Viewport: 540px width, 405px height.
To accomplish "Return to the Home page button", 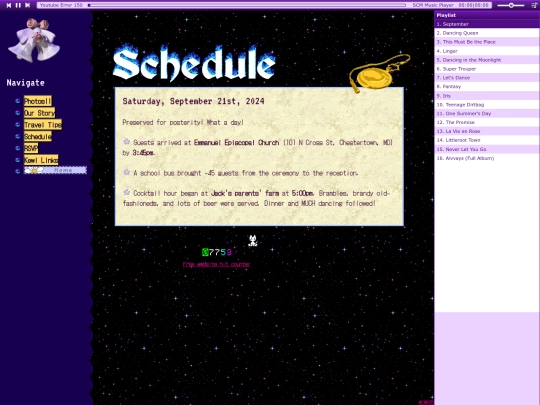I will coord(55,170).
